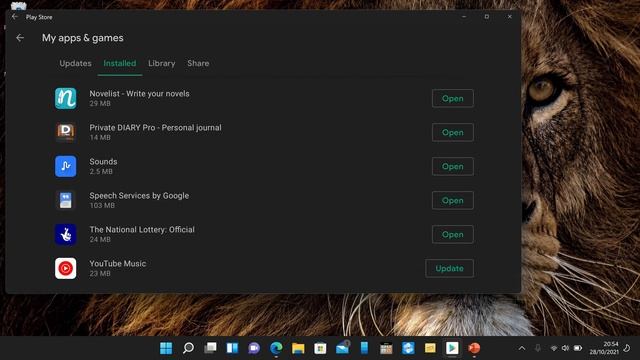This screenshot has height=360, width=640.
Task: Click the Private DIARY Pro app icon
Action: point(66,132)
